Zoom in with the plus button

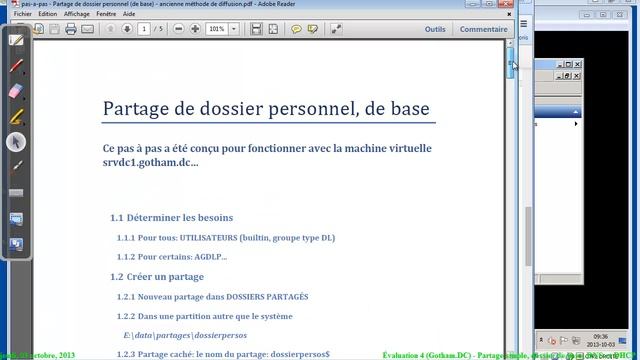click(195, 29)
